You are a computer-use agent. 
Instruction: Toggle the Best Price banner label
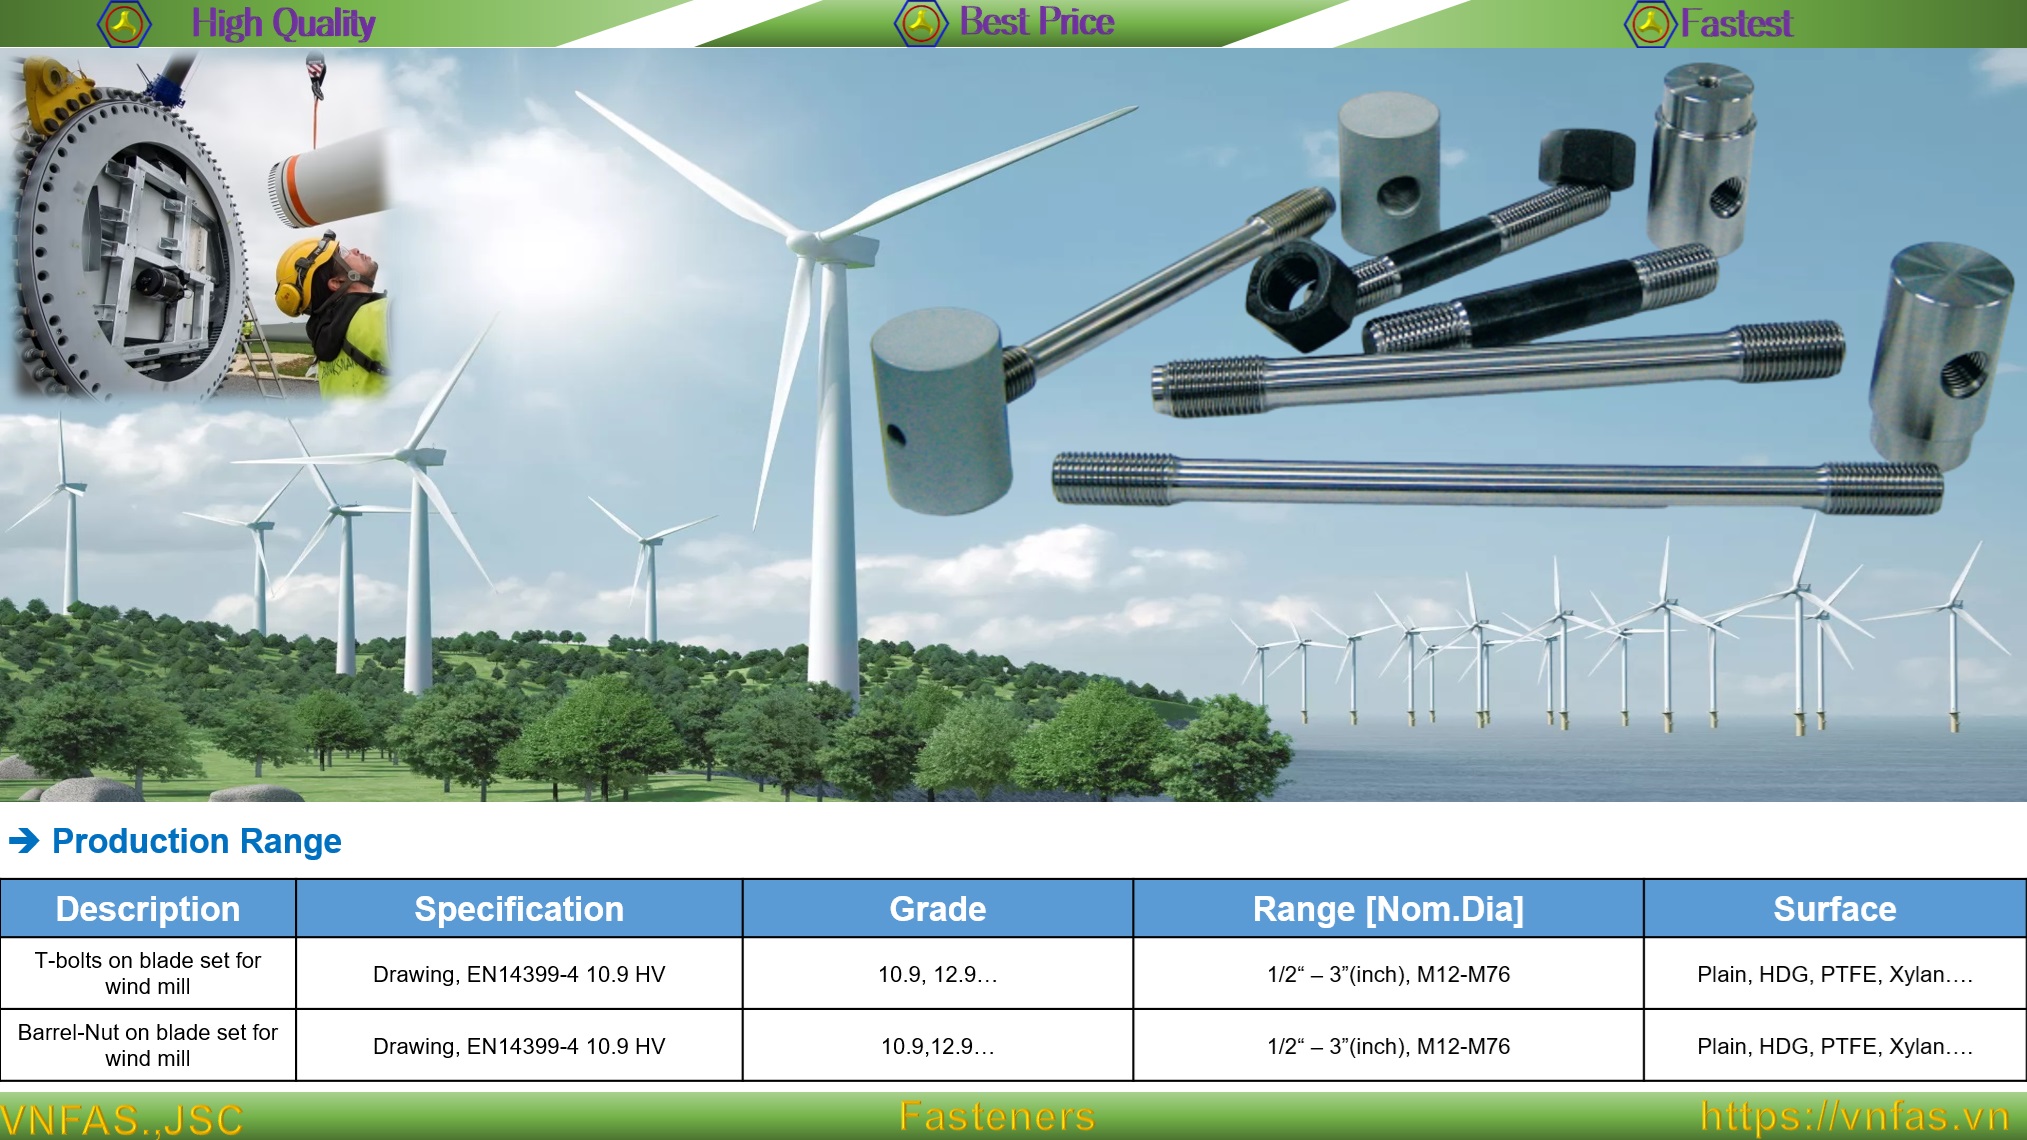1040,22
